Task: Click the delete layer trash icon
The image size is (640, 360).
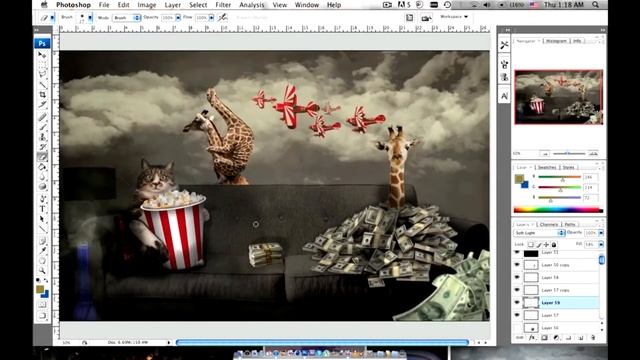Action: click(593, 338)
